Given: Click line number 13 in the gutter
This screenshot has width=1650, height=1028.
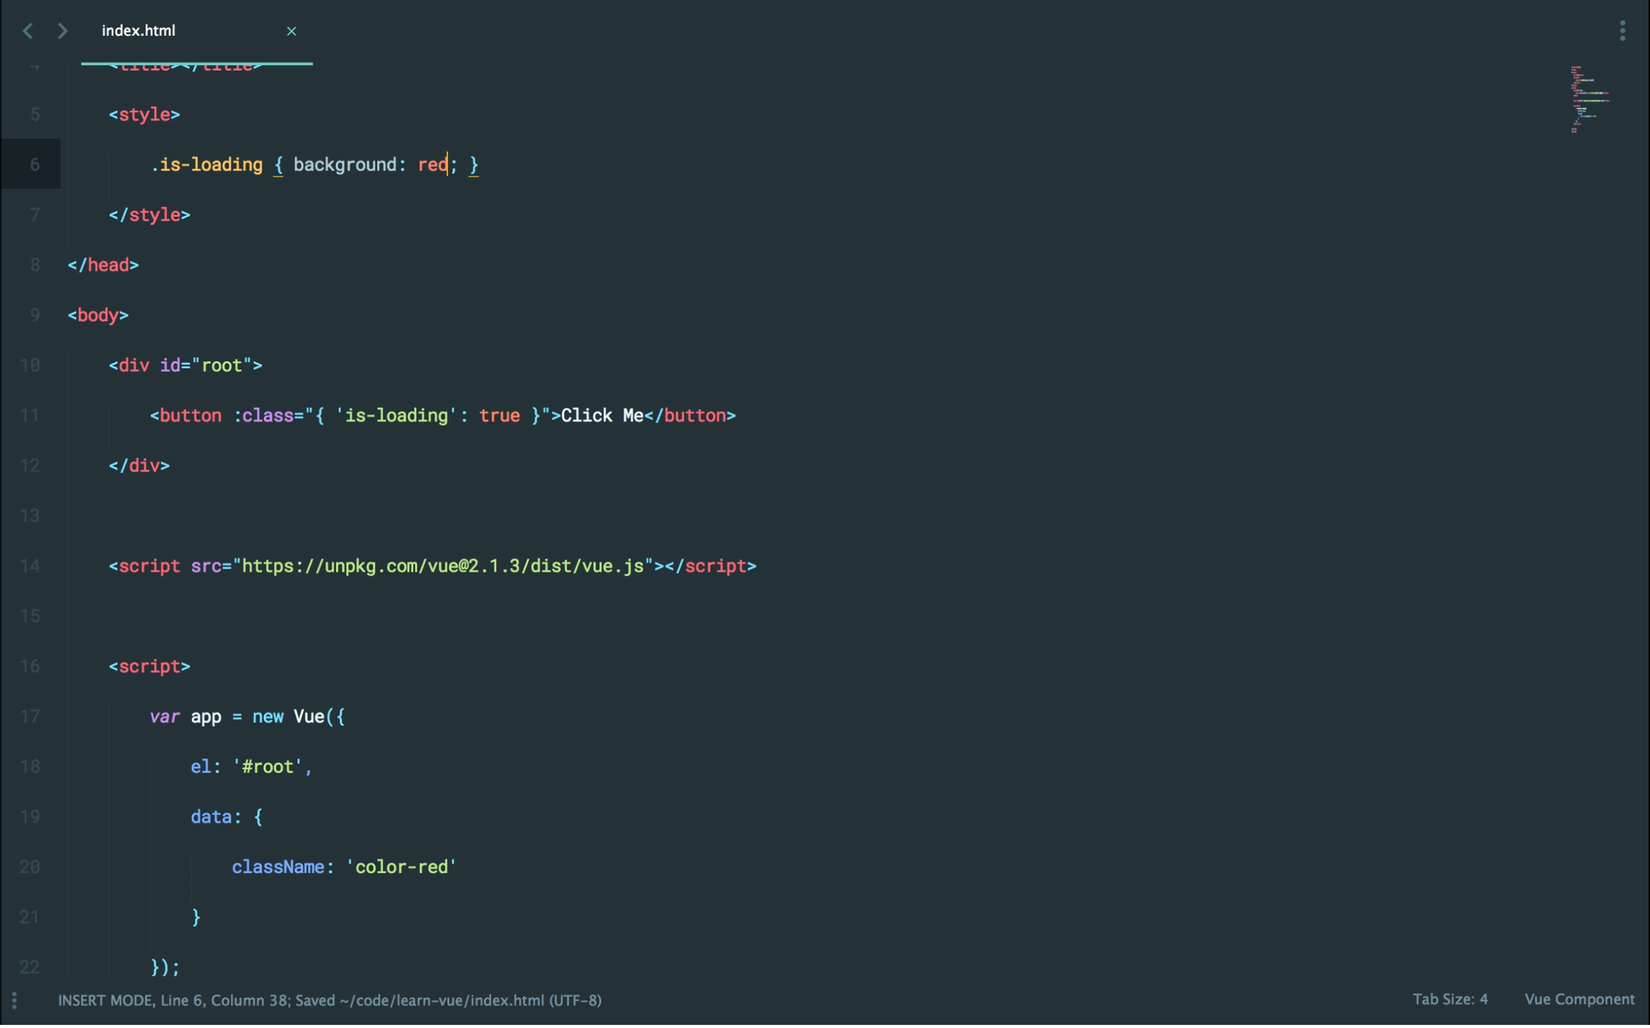Looking at the screenshot, I should (30, 516).
